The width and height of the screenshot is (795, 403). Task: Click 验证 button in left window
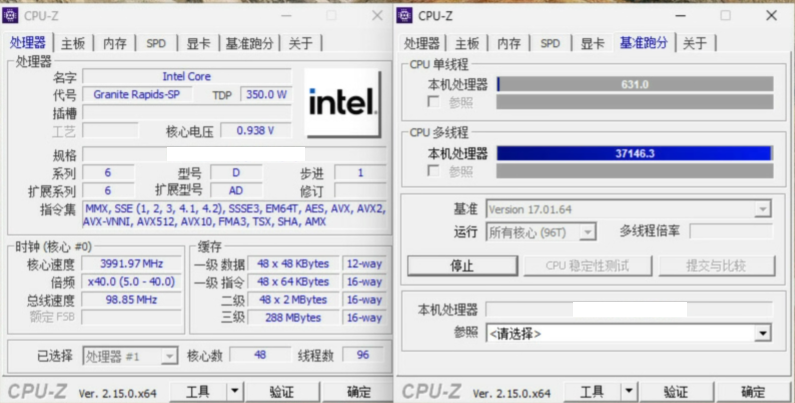(281, 391)
